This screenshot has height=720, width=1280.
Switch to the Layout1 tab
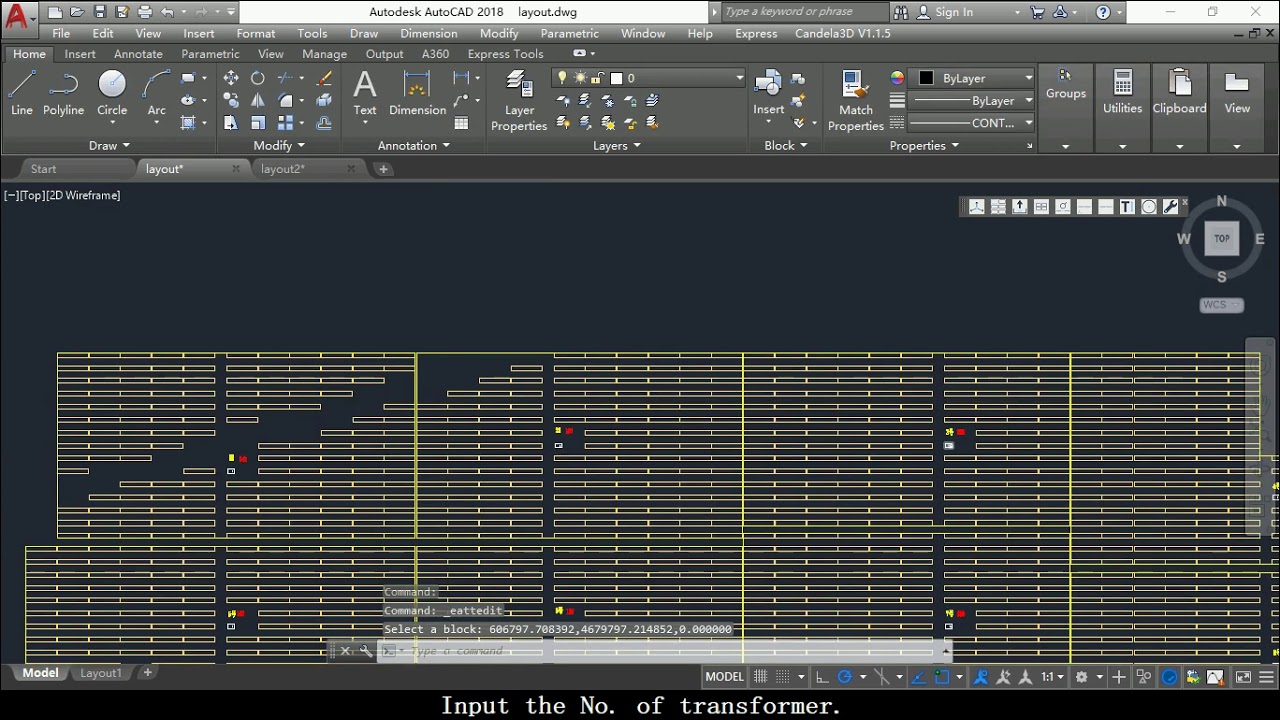click(100, 673)
